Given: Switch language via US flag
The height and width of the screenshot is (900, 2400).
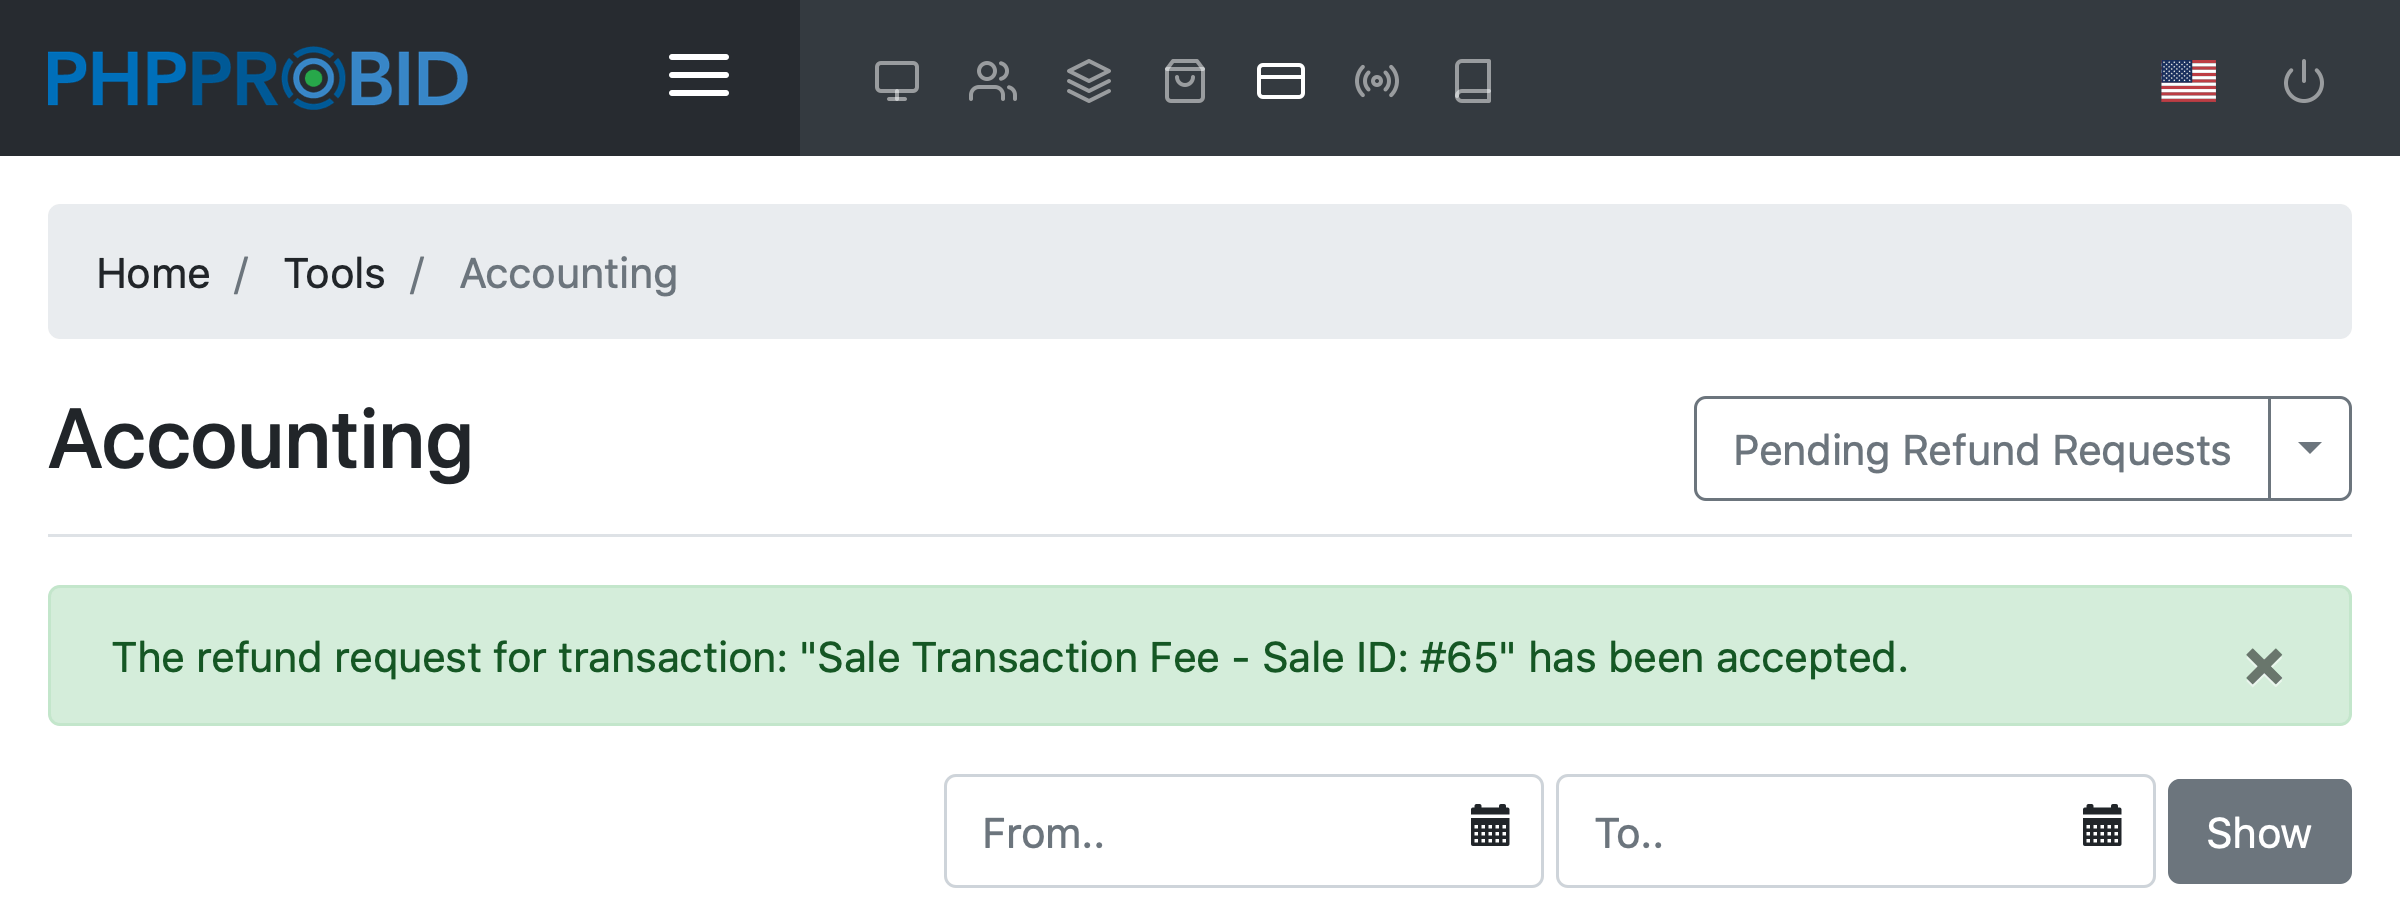Looking at the screenshot, I should (2188, 81).
